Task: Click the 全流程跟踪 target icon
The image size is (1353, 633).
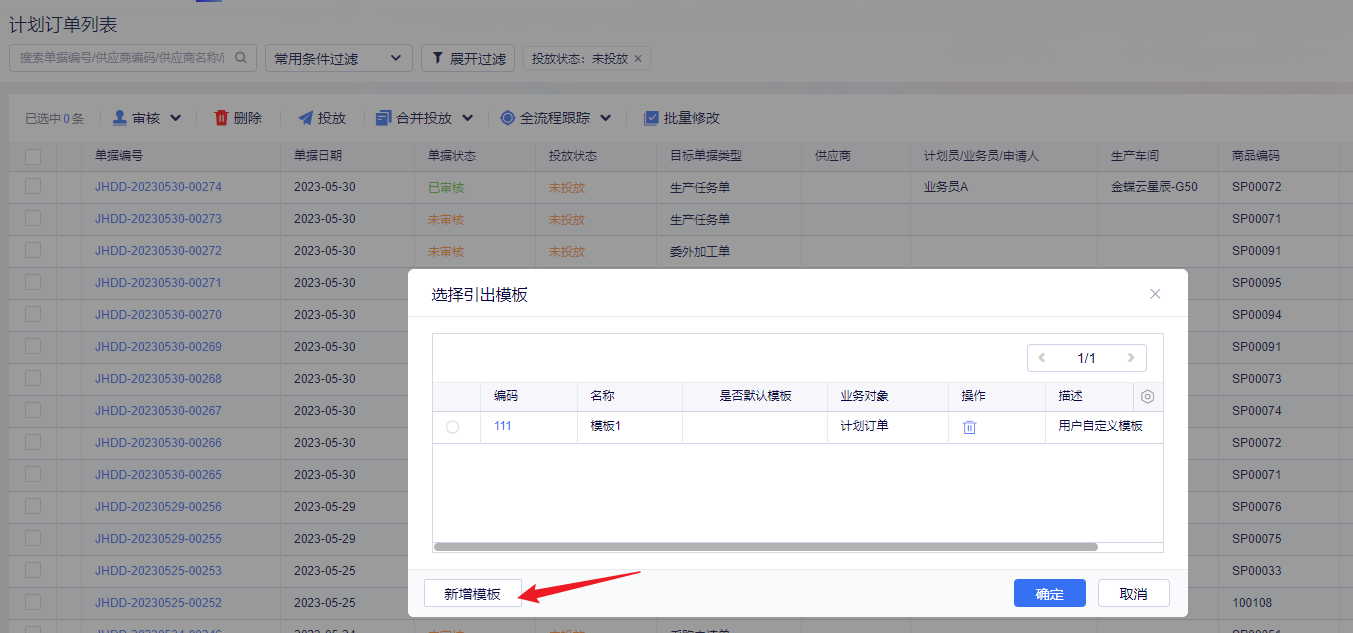Action: [508, 118]
